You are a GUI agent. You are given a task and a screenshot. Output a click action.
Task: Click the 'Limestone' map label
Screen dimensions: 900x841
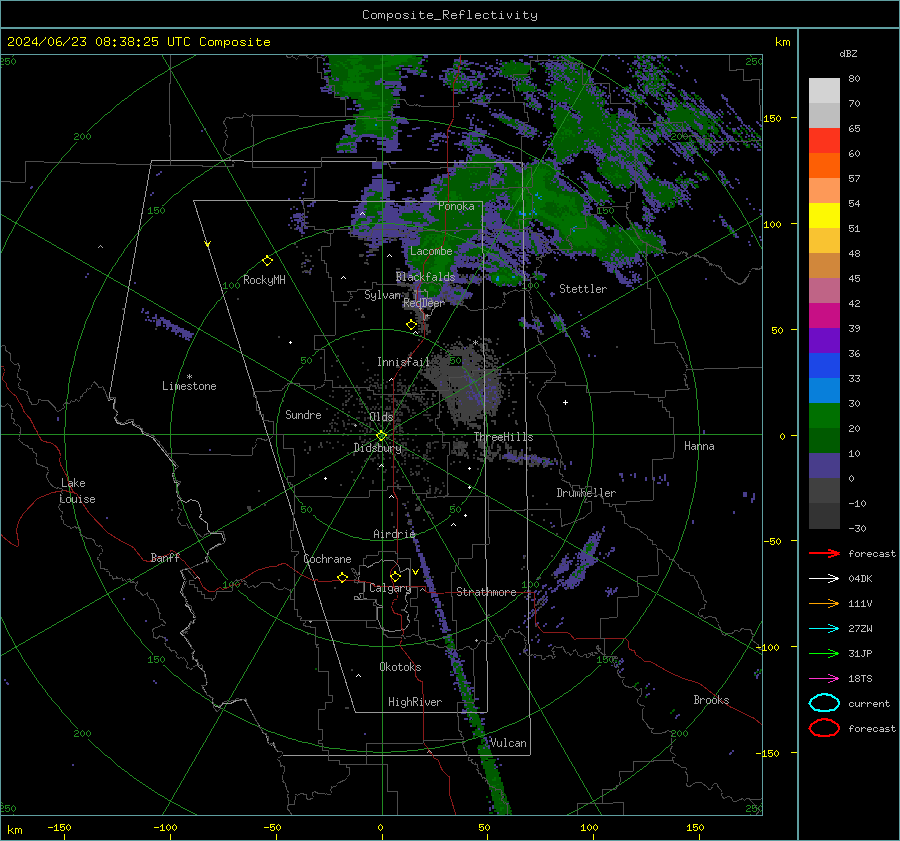[x=189, y=386]
